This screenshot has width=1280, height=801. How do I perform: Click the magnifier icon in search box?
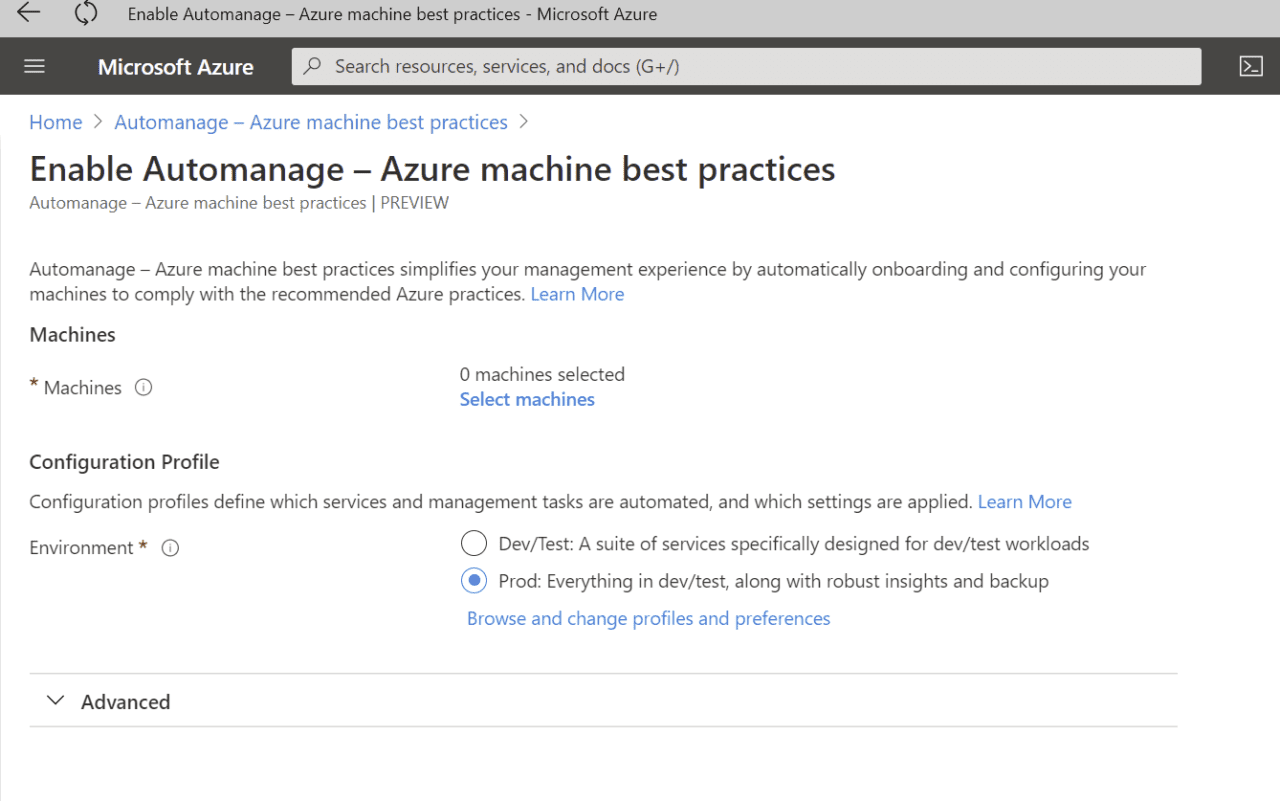[312, 66]
